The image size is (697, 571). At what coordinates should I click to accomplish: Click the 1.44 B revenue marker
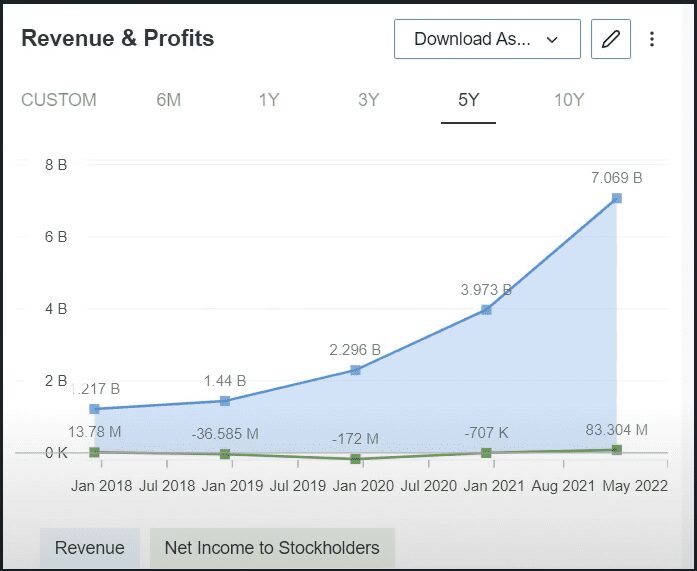click(x=225, y=401)
